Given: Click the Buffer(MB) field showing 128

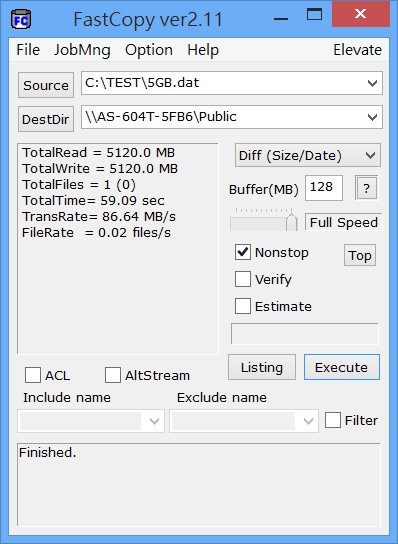Looking at the screenshot, I should pyautogui.click(x=324, y=188).
